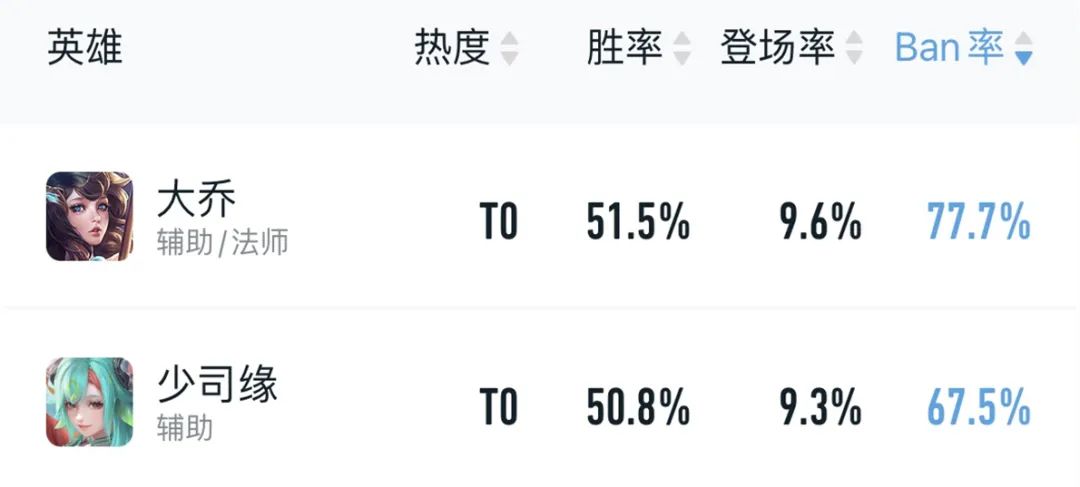Select 大乔's 77.7% Ban rate value
The width and height of the screenshot is (1080, 487).
coord(979,222)
